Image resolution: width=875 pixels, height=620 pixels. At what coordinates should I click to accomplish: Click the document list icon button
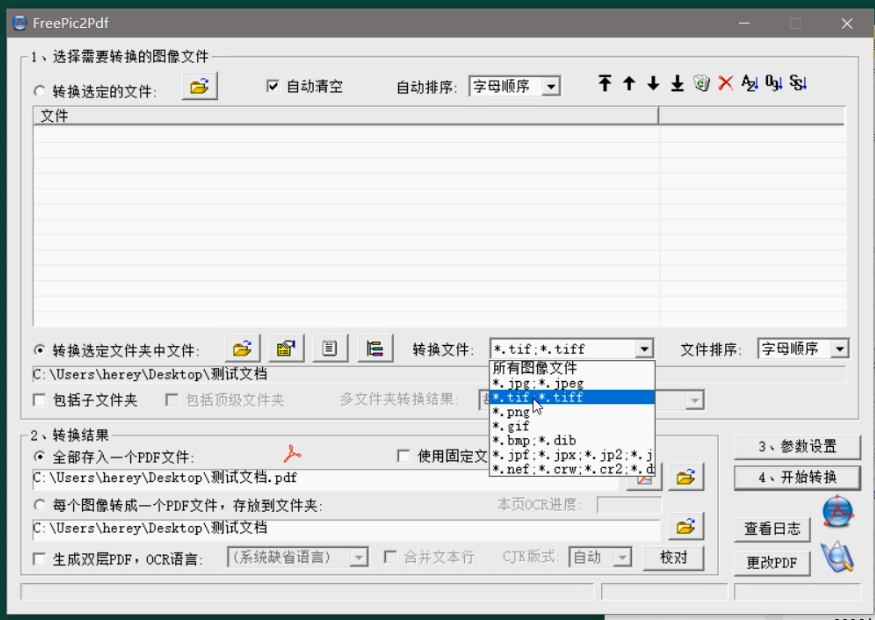point(330,349)
